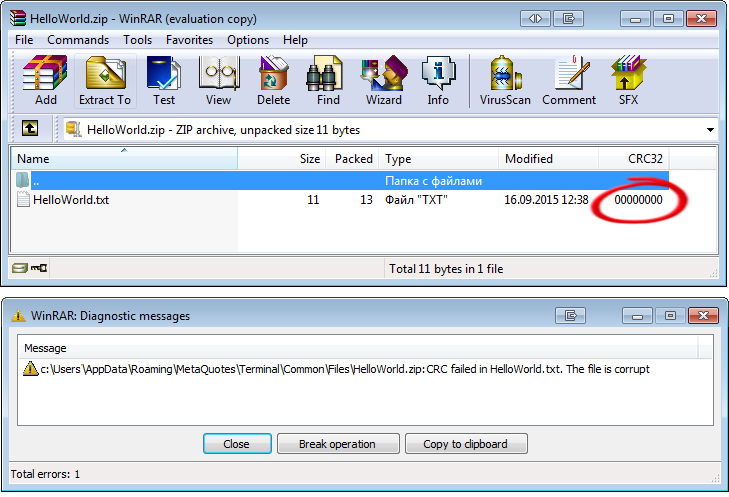Viewport: 729px width, 497px height.
Task: Select the HelloWorld.txt file name
Action: [x=71, y=199]
